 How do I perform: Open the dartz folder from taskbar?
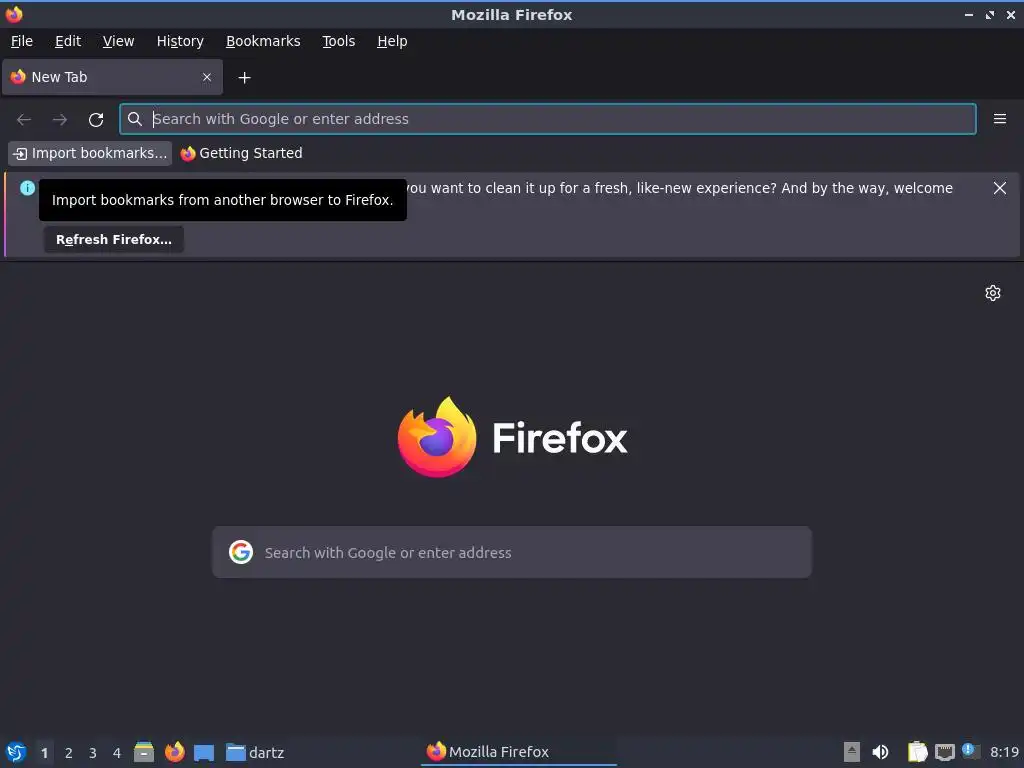pos(255,752)
